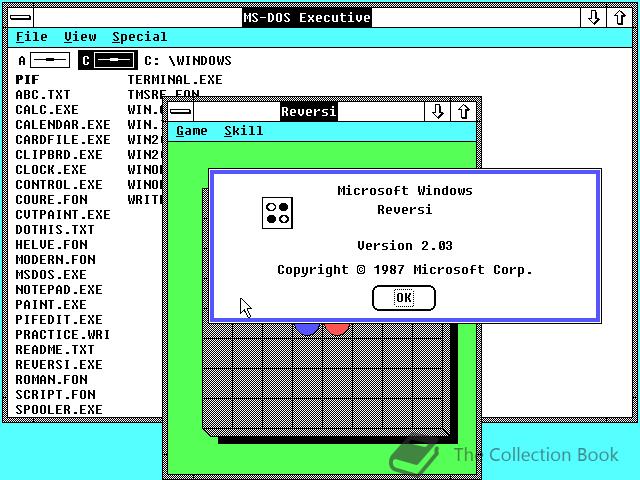Select ABC.TXT file
The width and height of the screenshot is (640, 480).
tap(43, 95)
